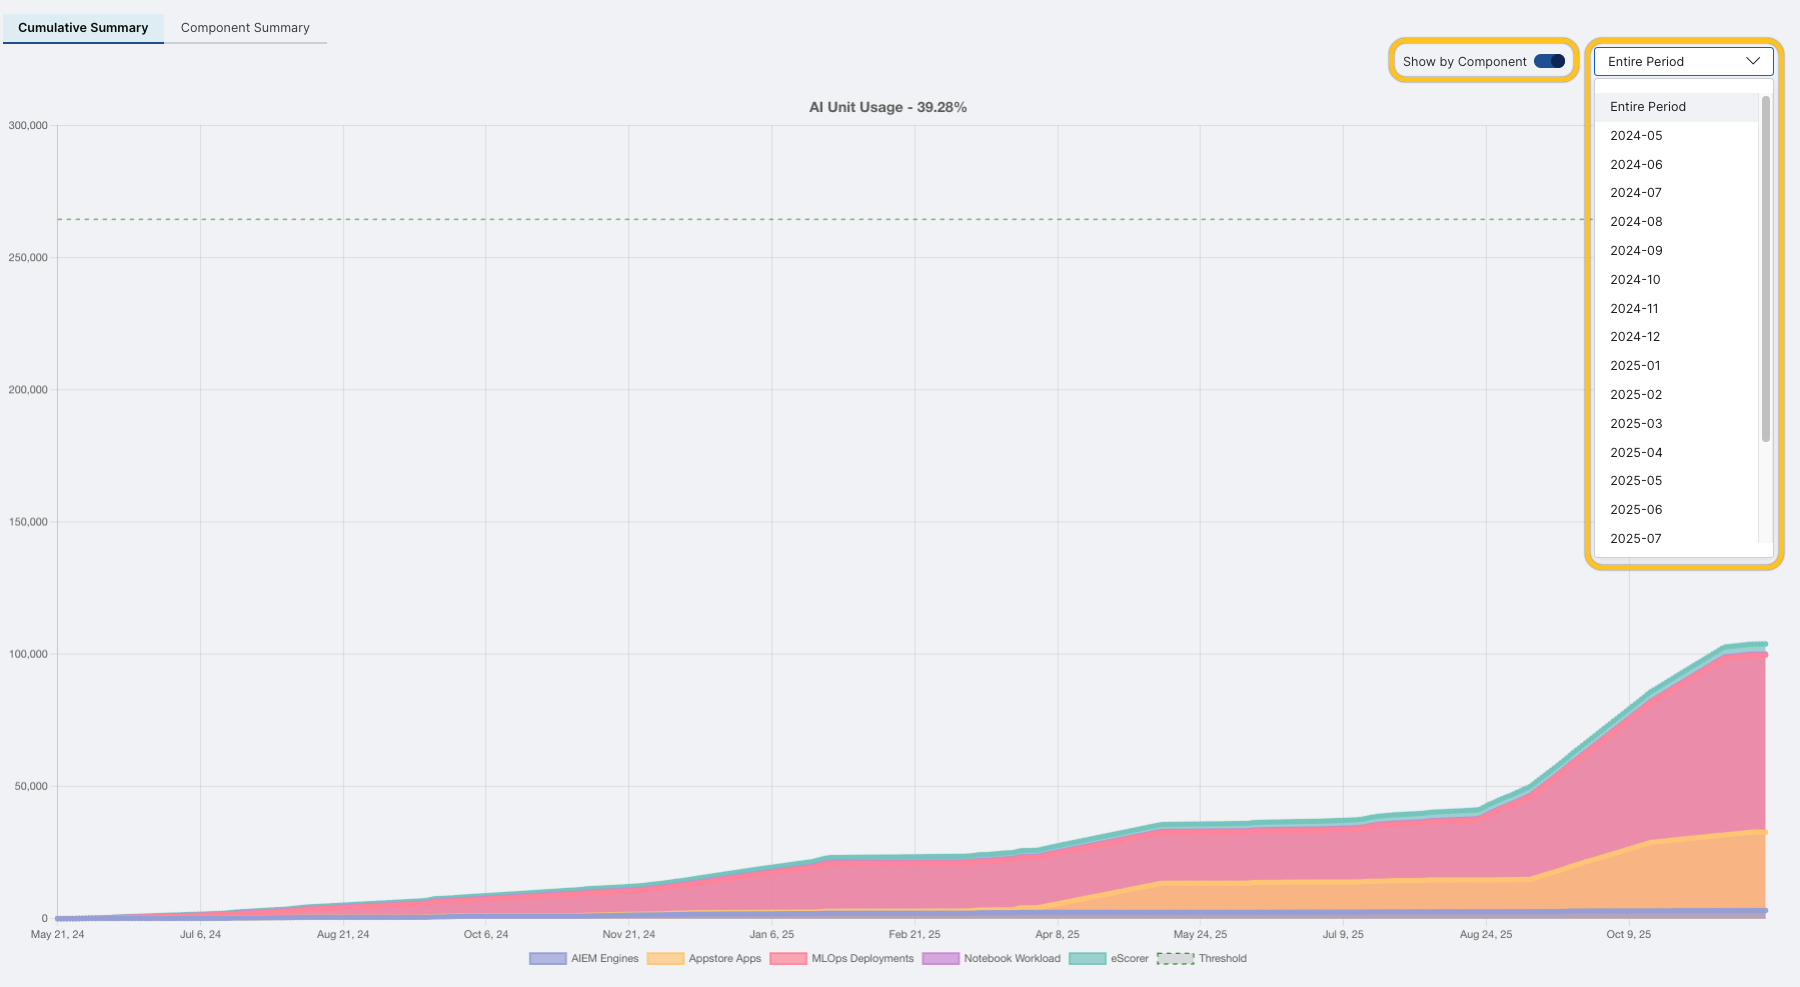Image resolution: width=1800 pixels, height=987 pixels.
Task: Toggle the Notebook Workload legend entry
Action: (x=991, y=958)
